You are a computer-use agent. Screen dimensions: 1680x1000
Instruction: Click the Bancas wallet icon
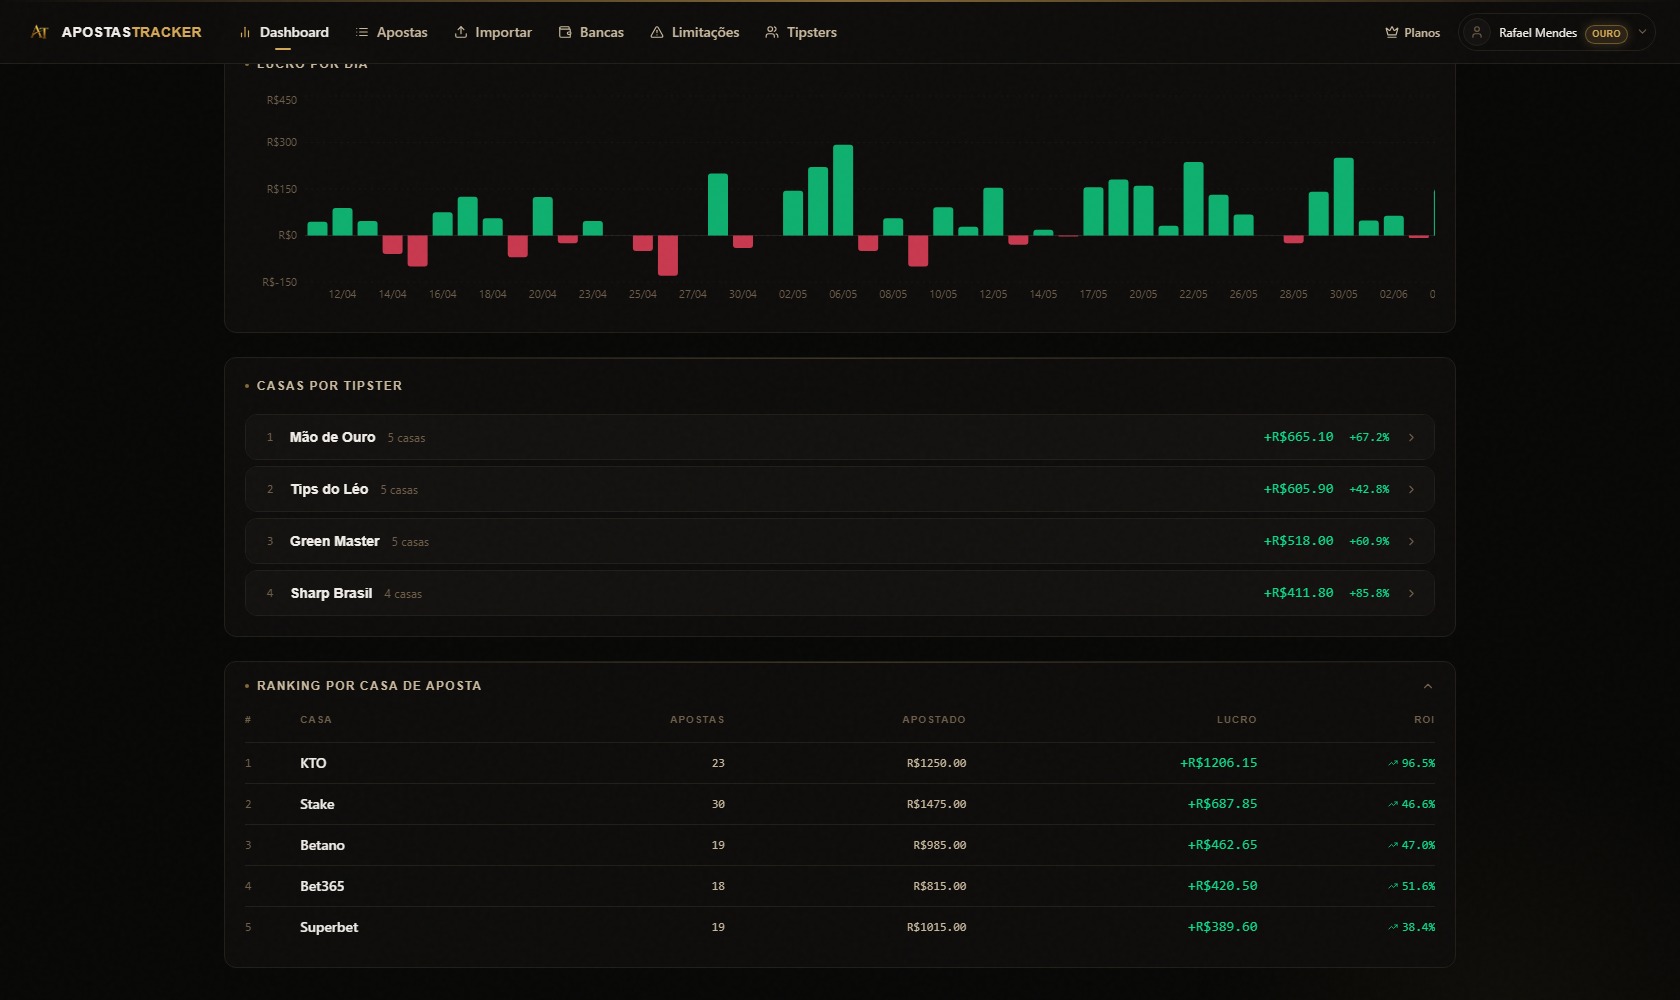click(x=565, y=32)
